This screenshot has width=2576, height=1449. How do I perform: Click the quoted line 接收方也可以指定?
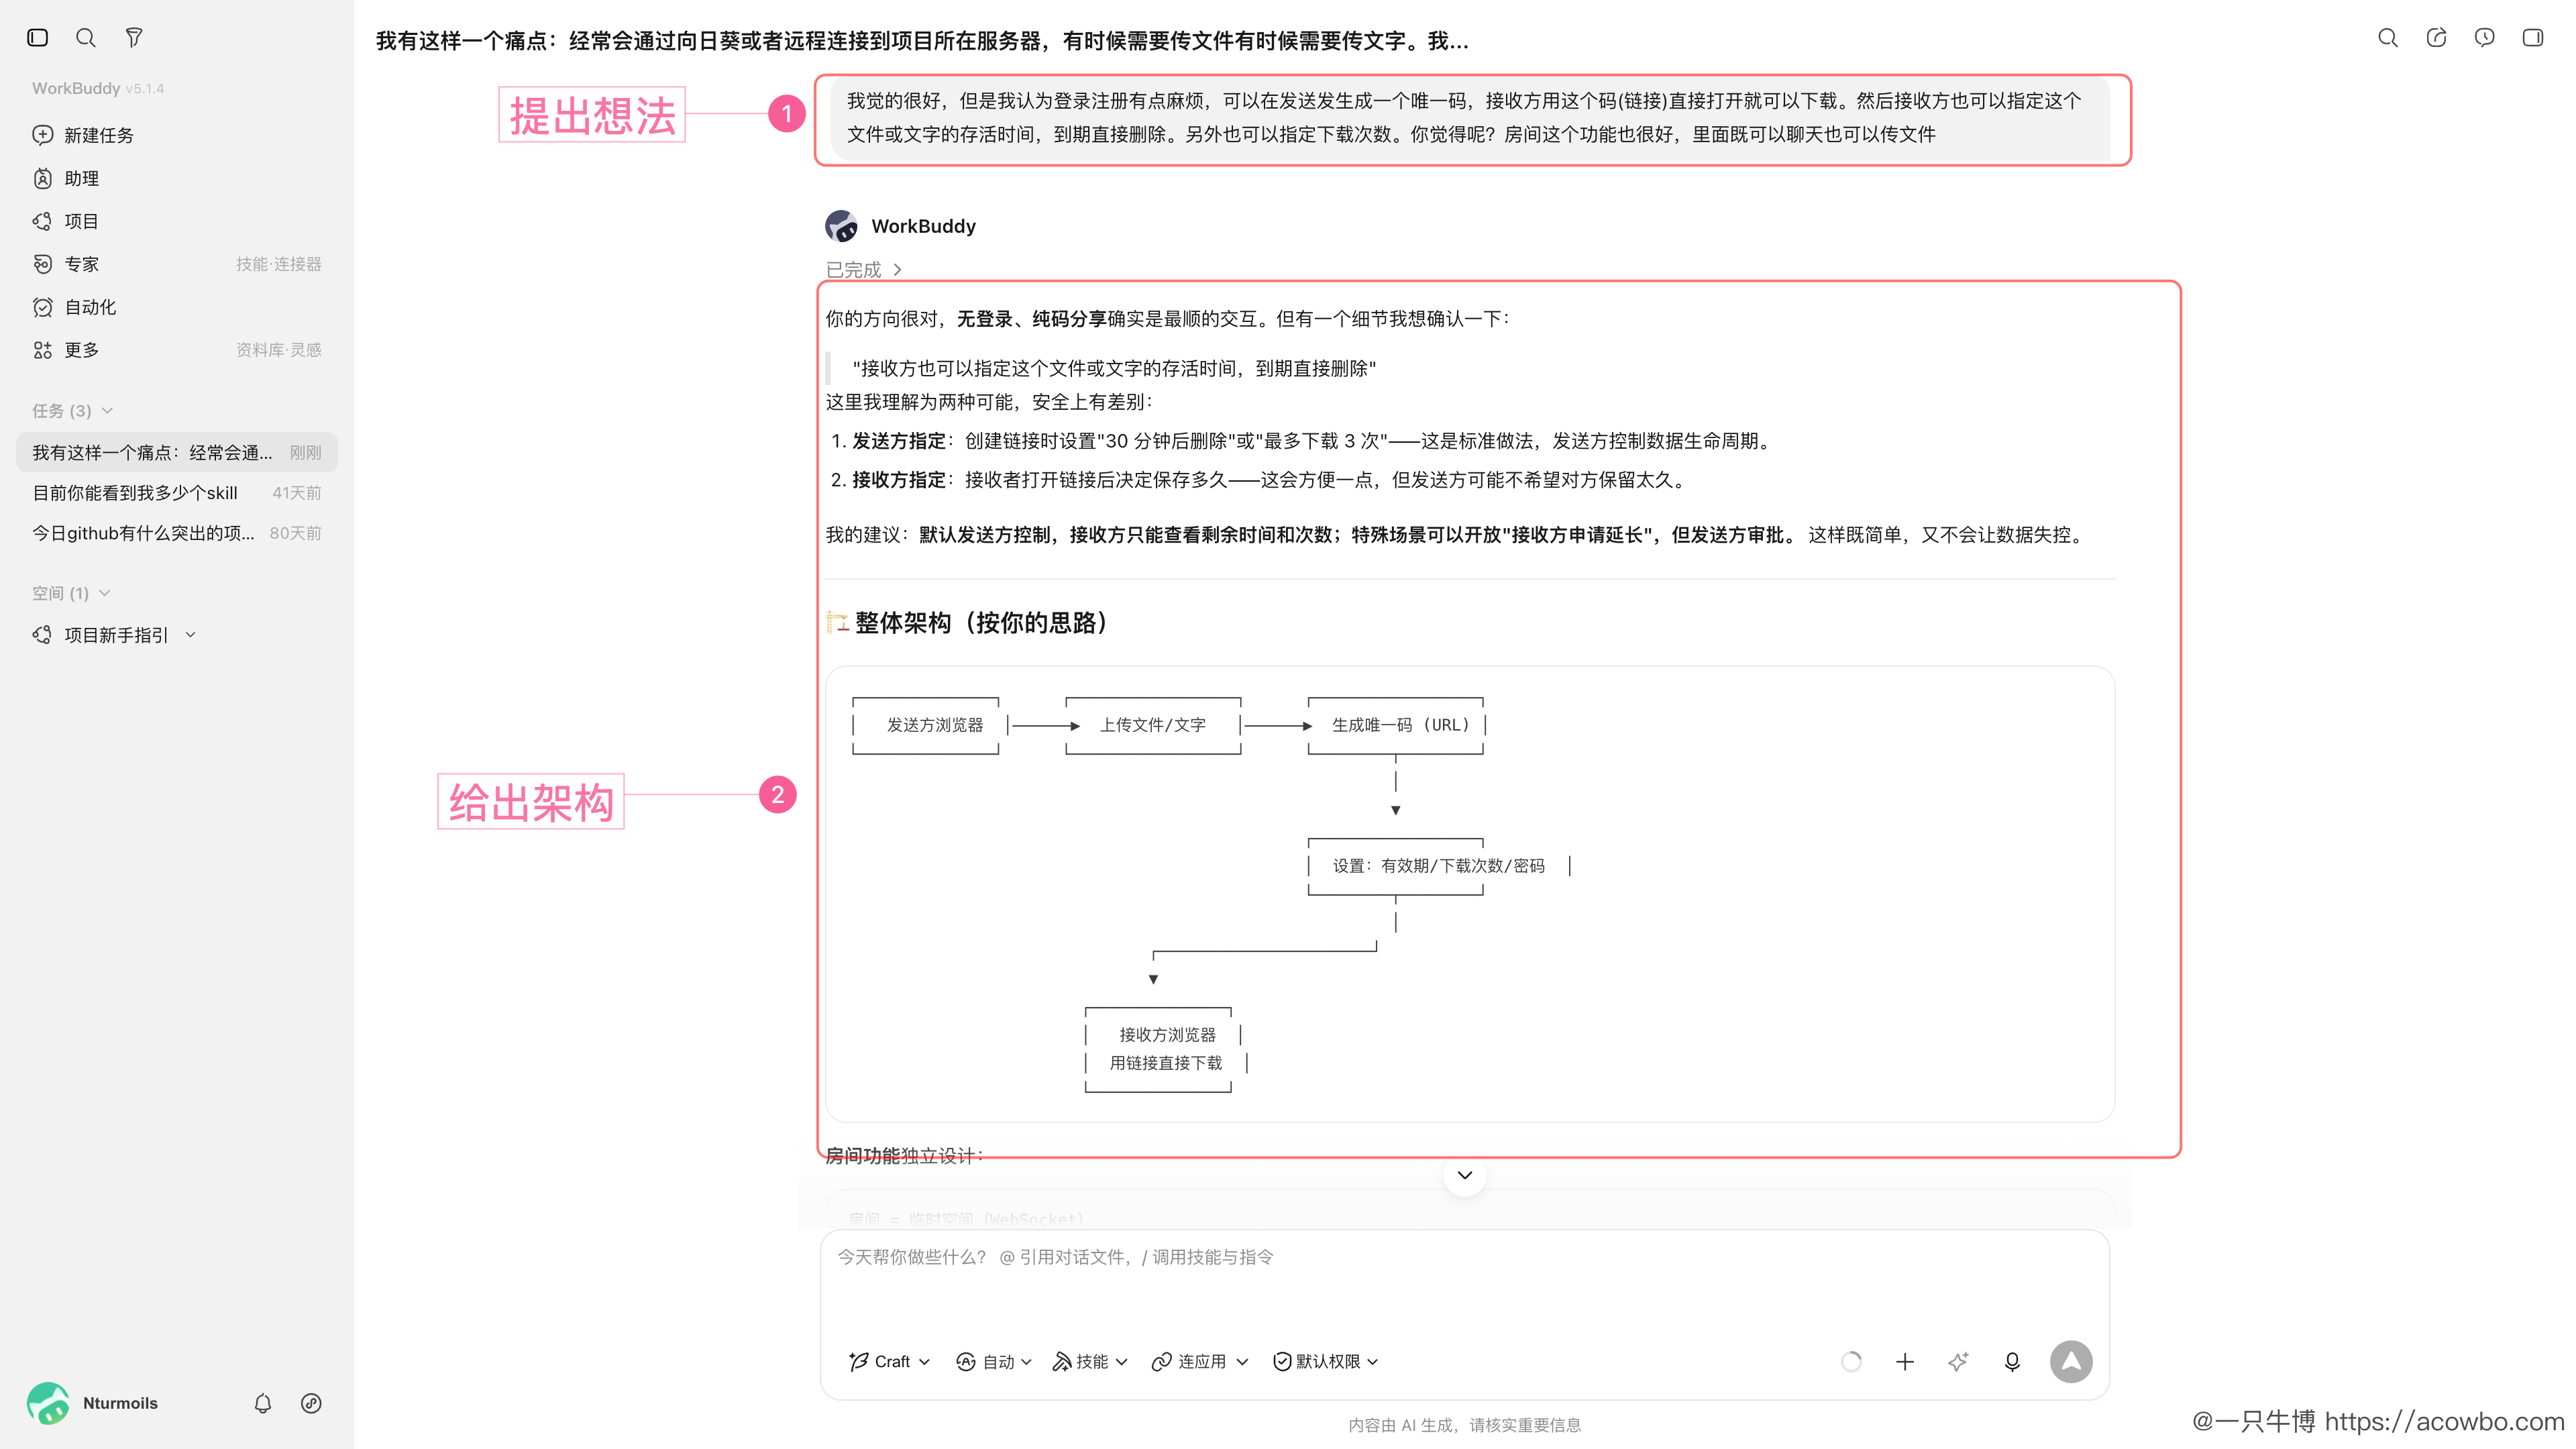pyautogui.click(x=1114, y=368)
